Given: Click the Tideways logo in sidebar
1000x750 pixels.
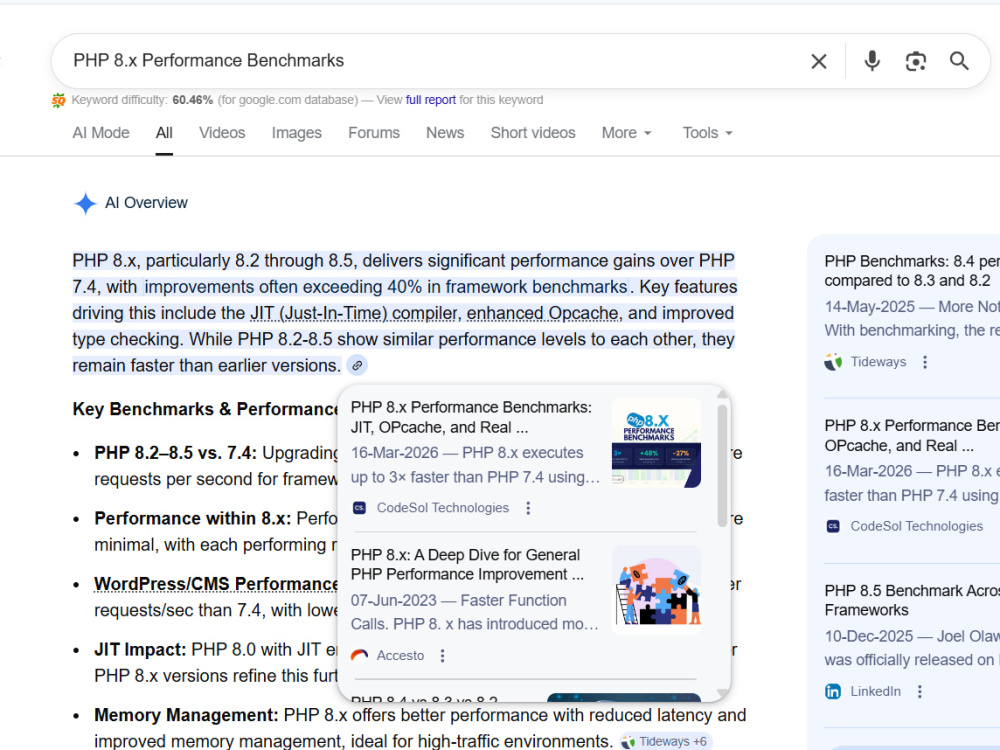Looking at the screenshot, I should [x=833, y=362].
